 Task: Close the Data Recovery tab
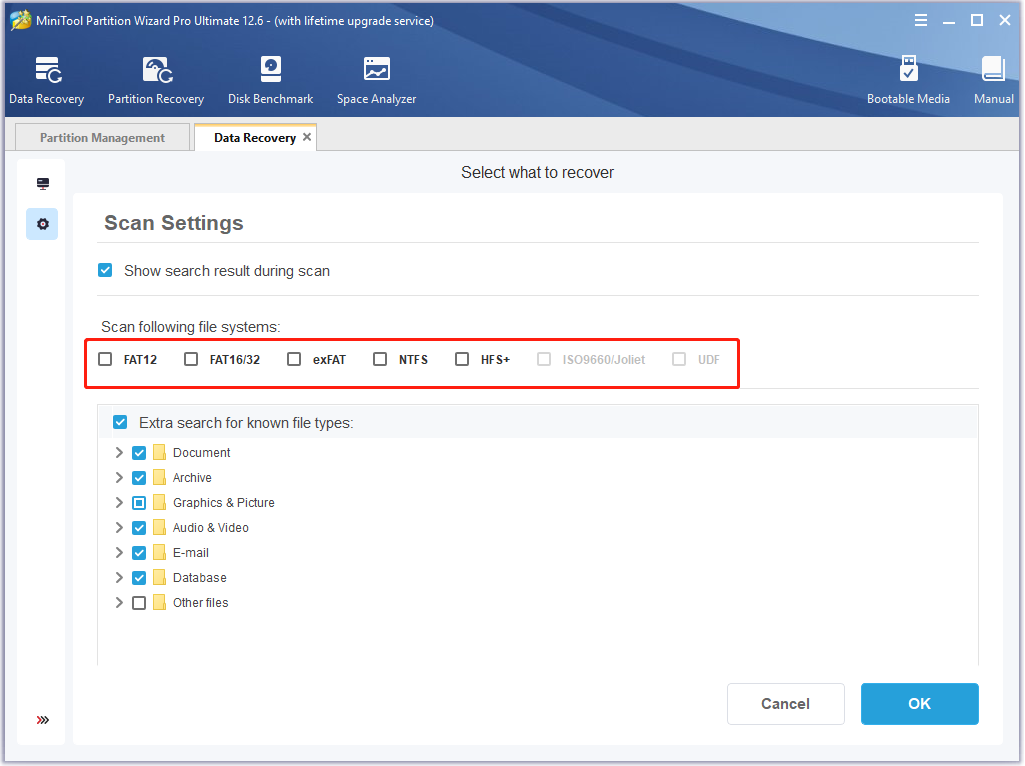[307, 137]
